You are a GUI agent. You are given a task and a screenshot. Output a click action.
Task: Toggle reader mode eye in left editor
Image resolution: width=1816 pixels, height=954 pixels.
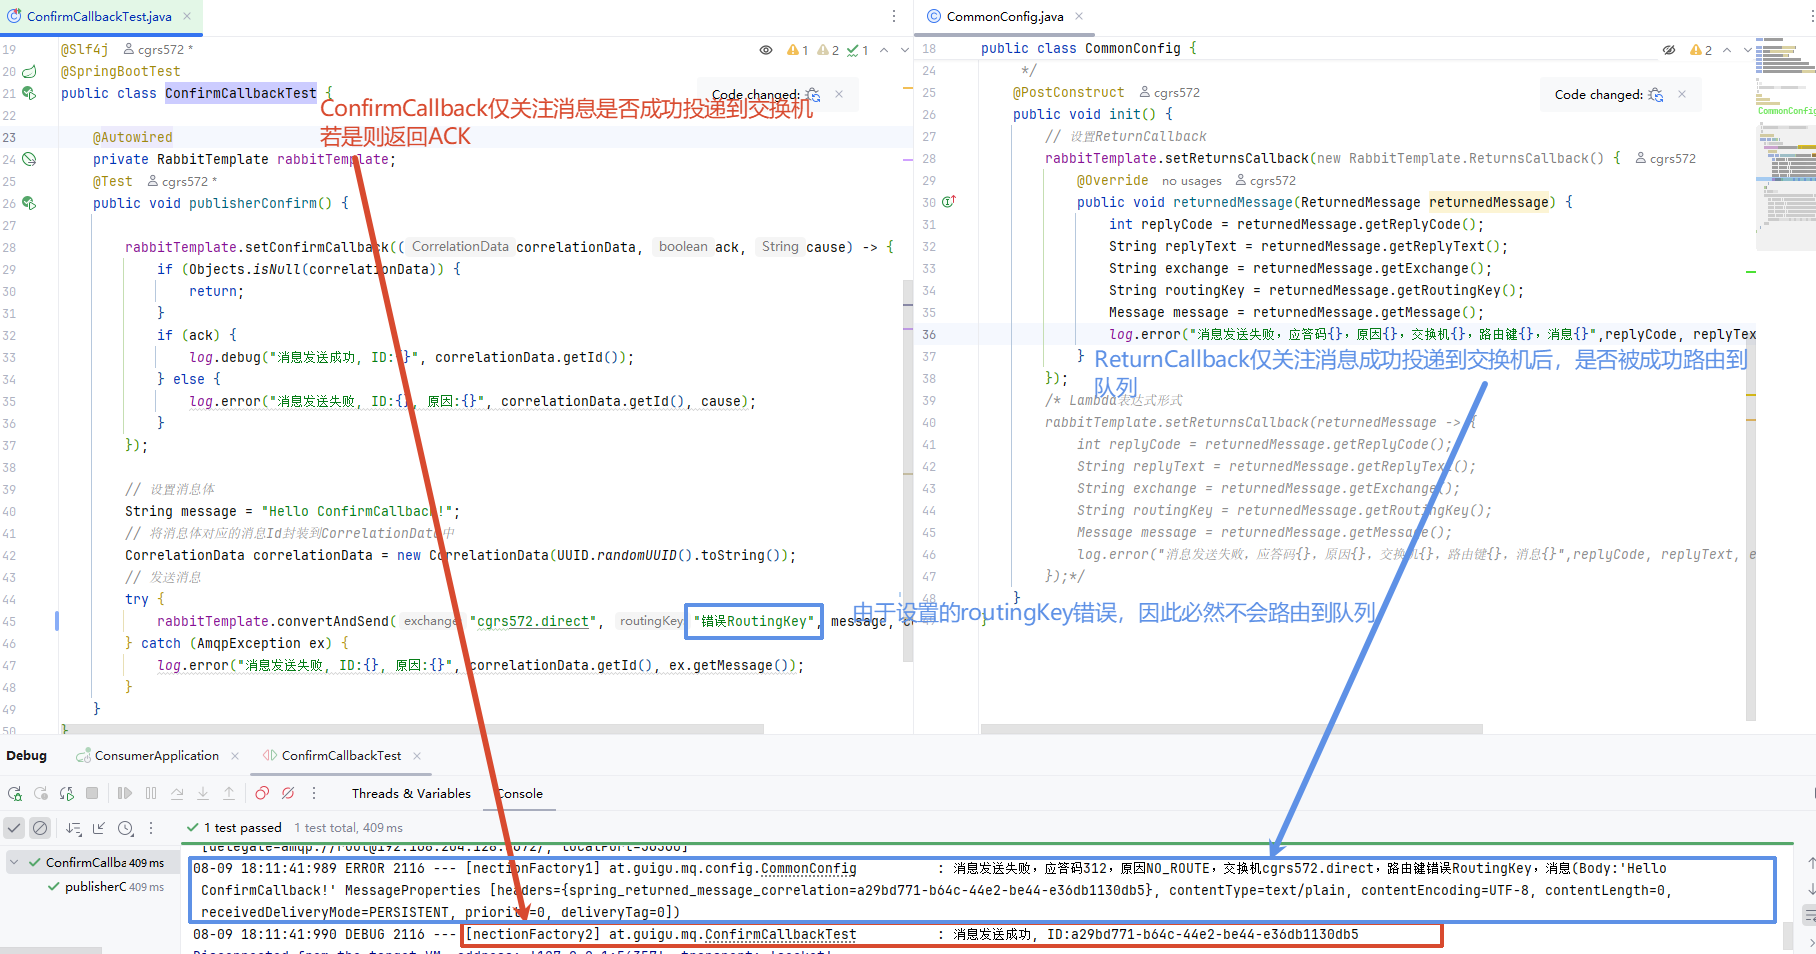tap(766, 49)
